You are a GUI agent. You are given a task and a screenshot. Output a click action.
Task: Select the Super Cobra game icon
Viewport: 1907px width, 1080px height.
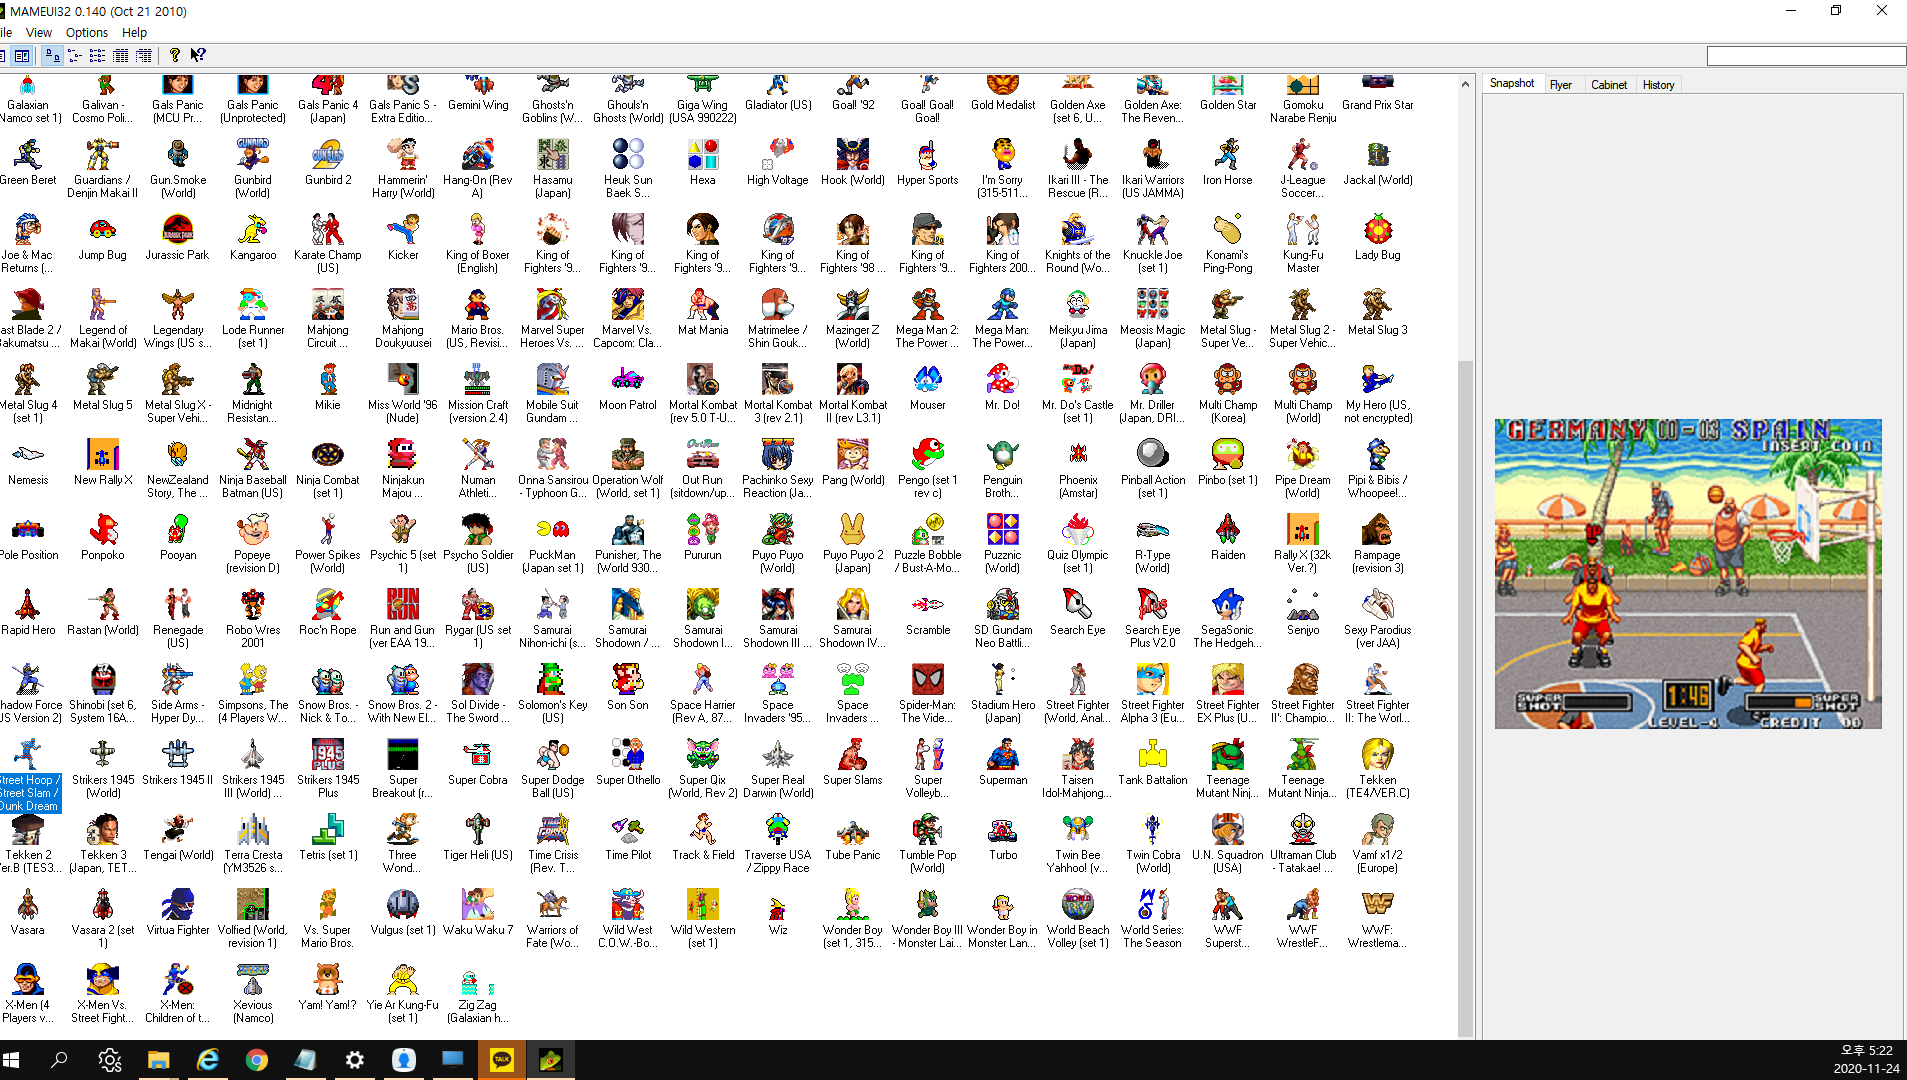tap(478, 755)
